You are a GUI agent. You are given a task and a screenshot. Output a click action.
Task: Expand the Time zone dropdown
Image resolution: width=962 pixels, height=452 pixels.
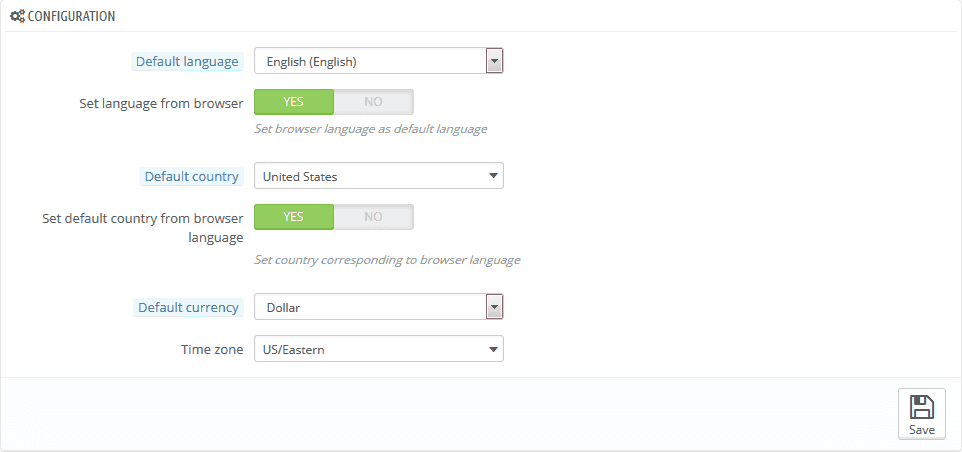coord(370,350)
